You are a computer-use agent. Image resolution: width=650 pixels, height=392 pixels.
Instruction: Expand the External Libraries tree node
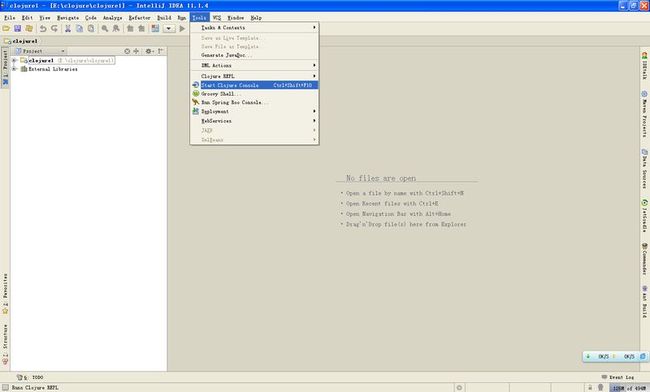(x=15, y=69)
